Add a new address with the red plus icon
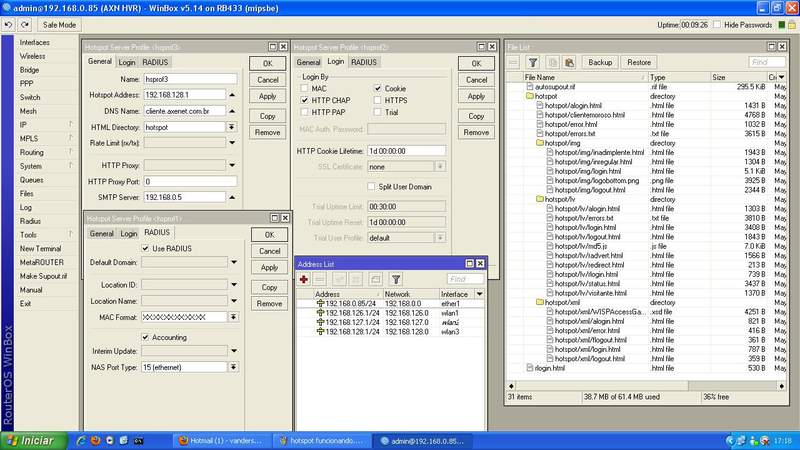This screenshot has width=800, height=450. click(304, 279)
